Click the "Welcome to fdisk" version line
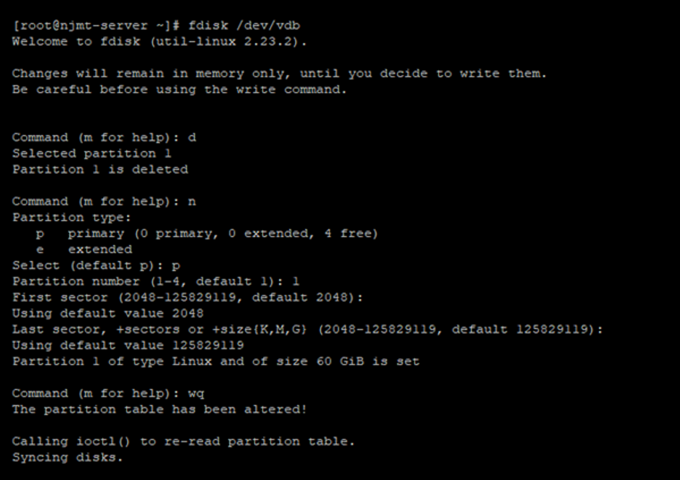This screenshot has width=680, height=480. click(x=160, y=41)
